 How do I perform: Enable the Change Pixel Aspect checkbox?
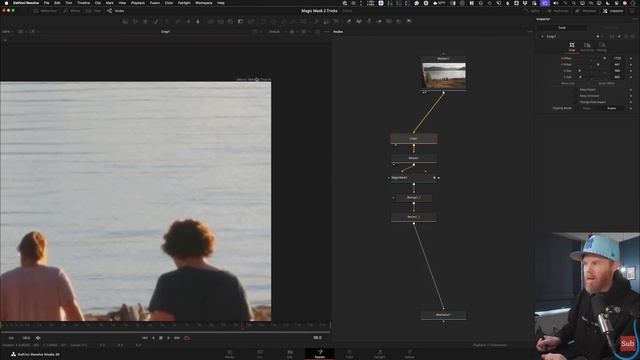(x=577, y=102)
